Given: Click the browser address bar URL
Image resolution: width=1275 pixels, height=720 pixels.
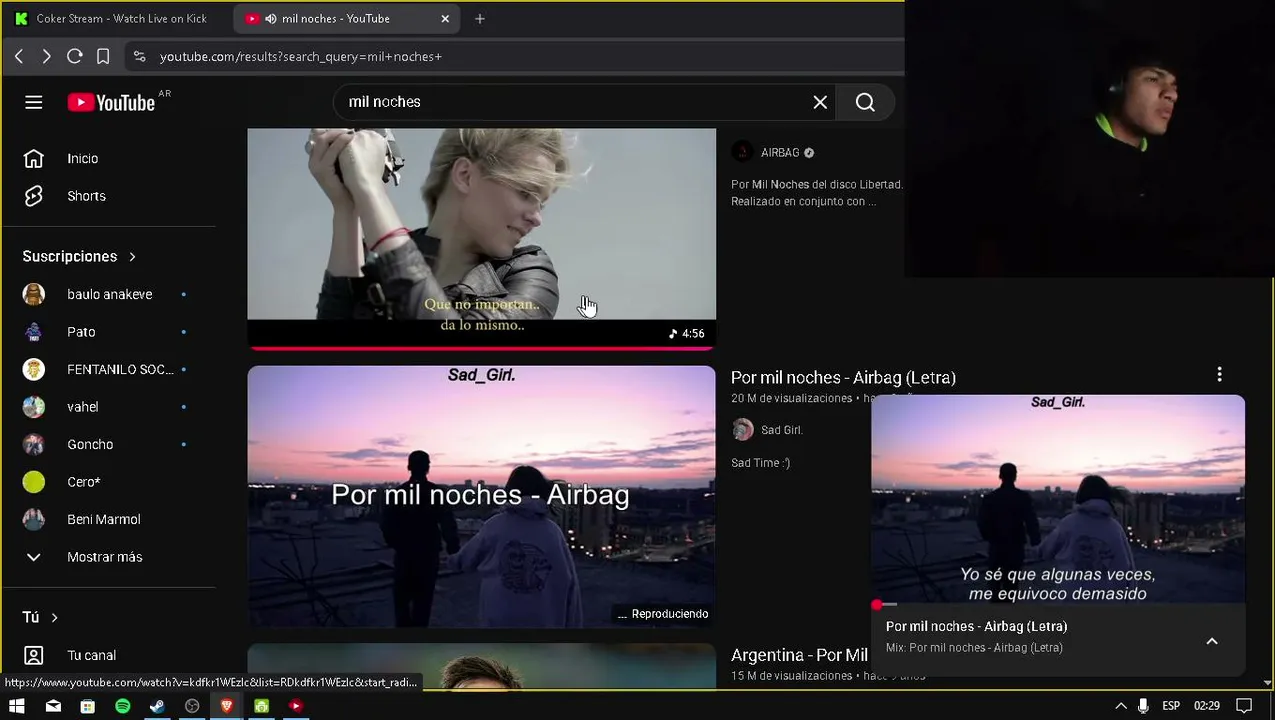Looking at the screenshot, I should [301, 57].
